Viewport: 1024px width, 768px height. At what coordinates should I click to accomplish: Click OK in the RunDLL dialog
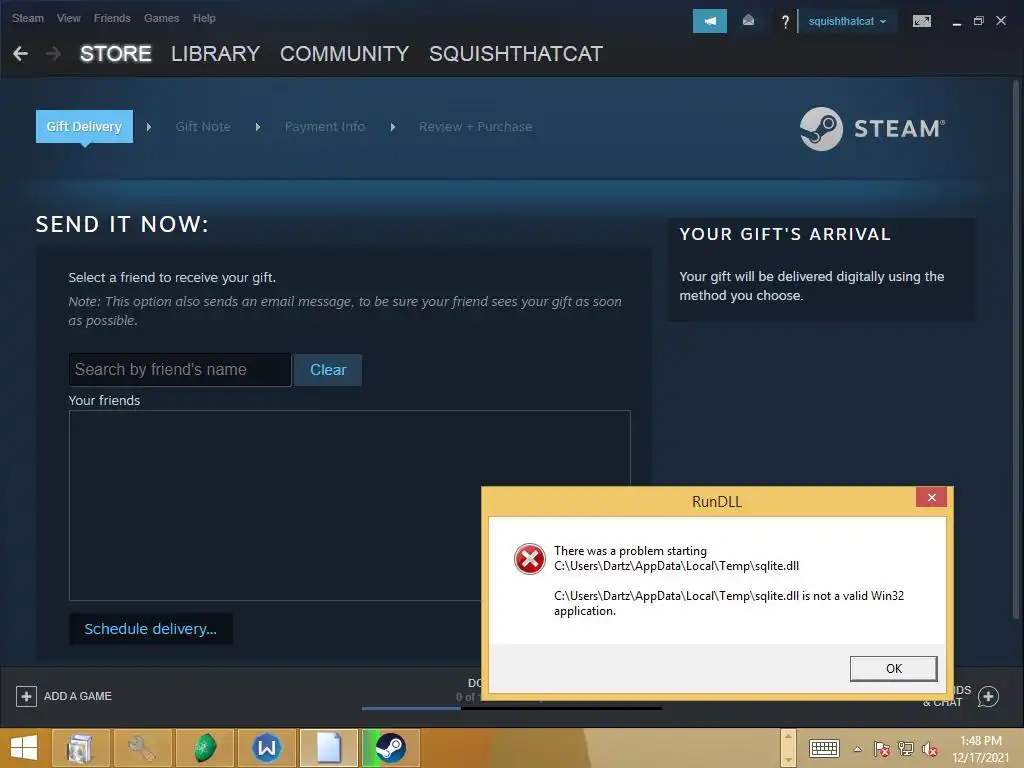click(893, 669)
